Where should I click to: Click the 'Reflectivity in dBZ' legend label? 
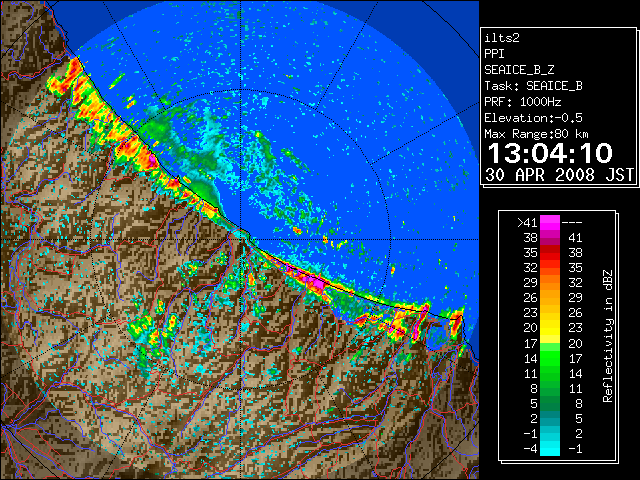tap(608, 336)
